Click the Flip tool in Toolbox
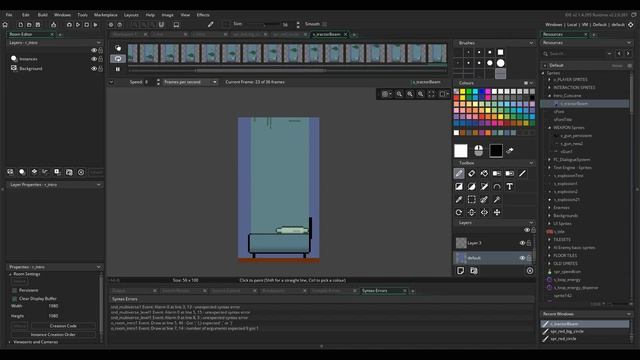Screen dimensions: 640x360 pyautogui.click(x=471, y=212)
